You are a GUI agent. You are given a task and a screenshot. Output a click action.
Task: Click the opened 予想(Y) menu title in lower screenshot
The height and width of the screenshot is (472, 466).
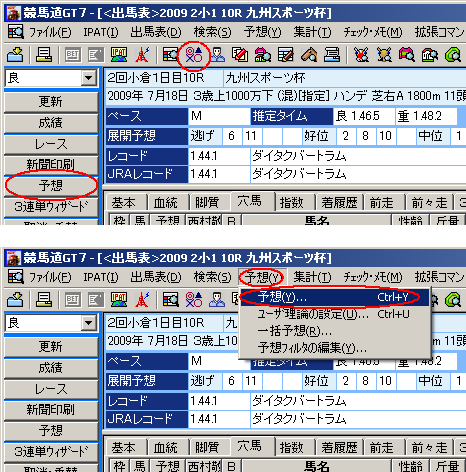coord(262,277)
